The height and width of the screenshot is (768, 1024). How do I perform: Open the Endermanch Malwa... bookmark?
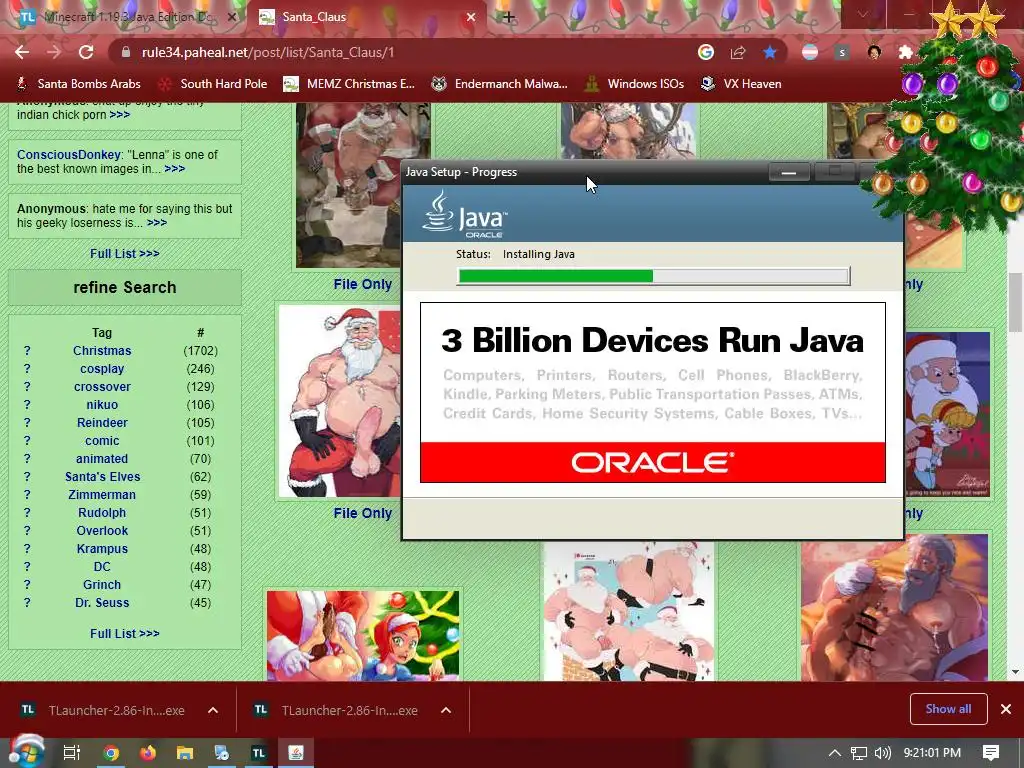click(500, 84)
